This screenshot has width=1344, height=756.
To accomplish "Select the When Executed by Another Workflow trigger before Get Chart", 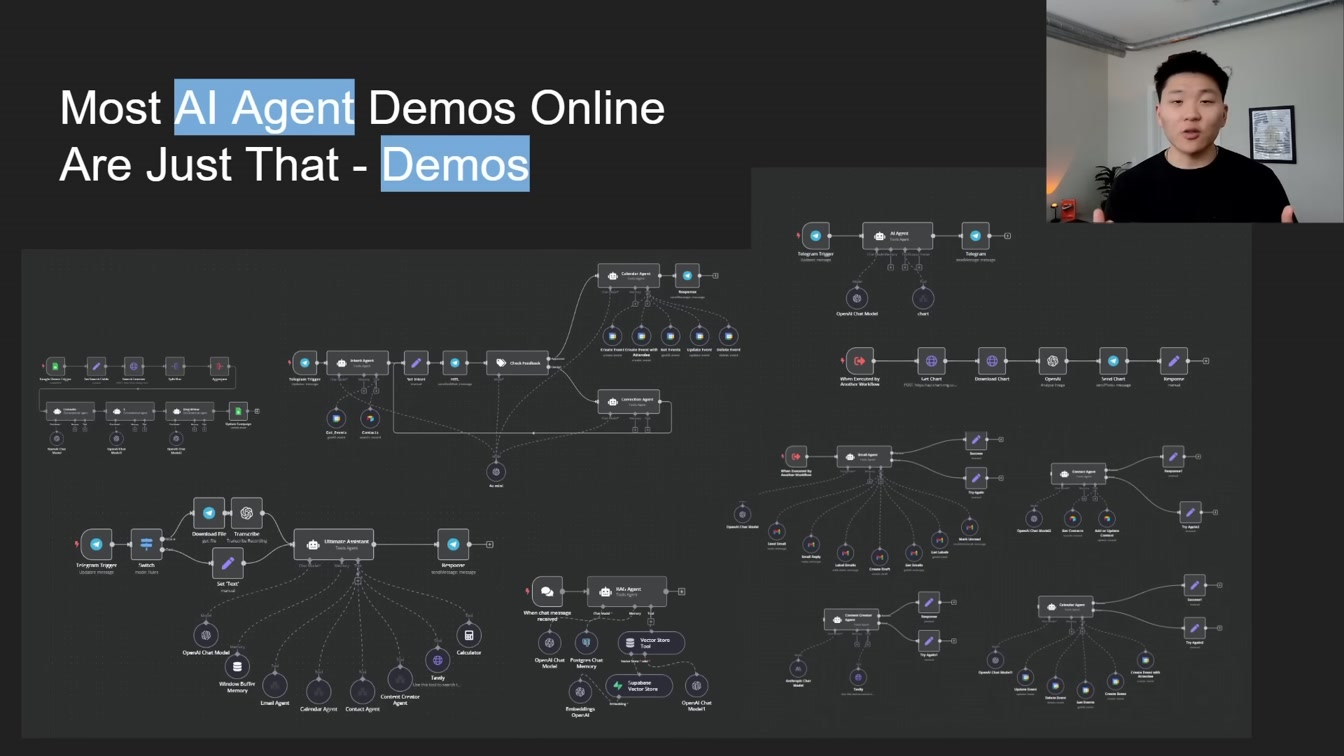I will coord(859,361).
